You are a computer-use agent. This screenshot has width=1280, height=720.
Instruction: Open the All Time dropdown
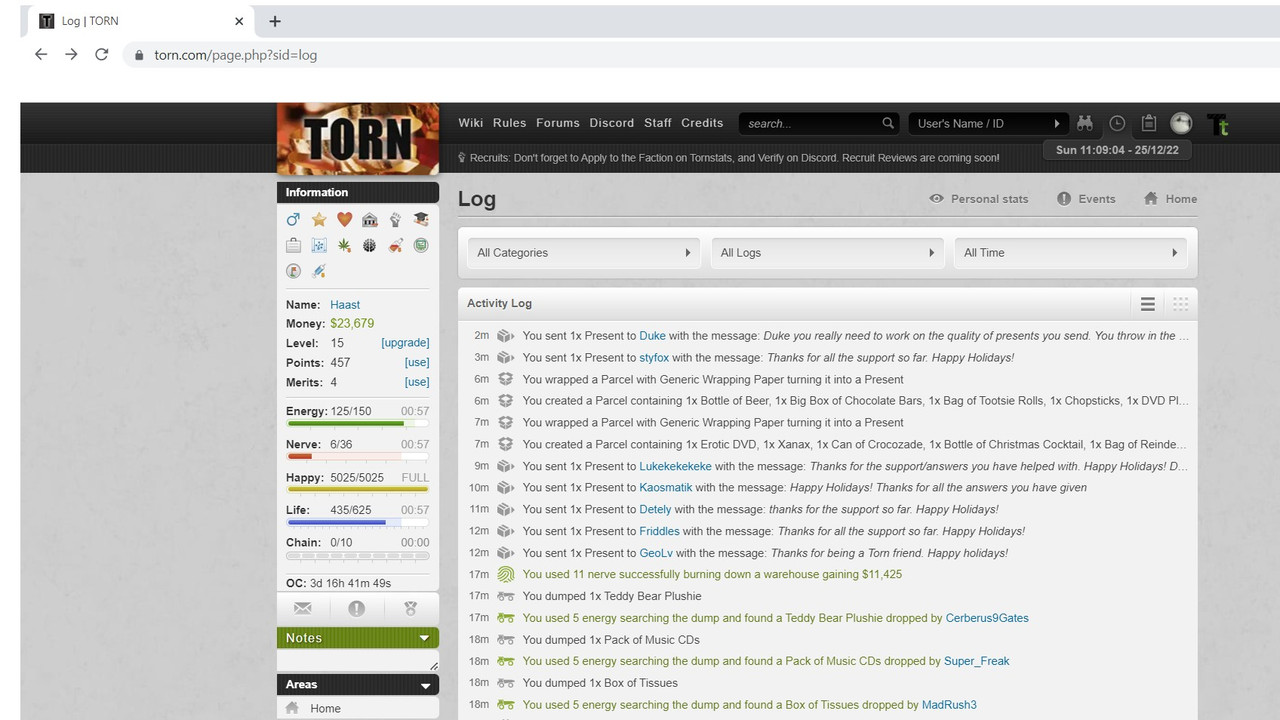coord(1071,253)
